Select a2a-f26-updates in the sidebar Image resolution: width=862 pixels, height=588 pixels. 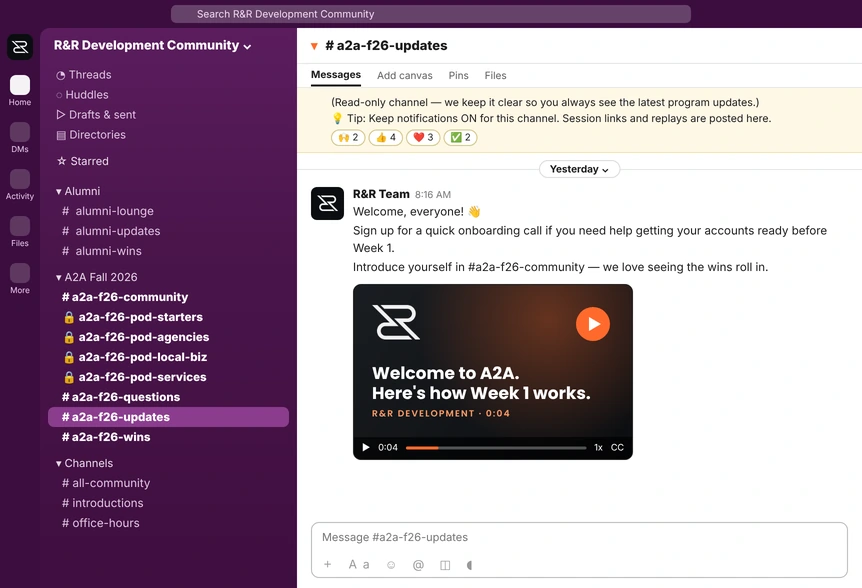(x=168, y=417)
